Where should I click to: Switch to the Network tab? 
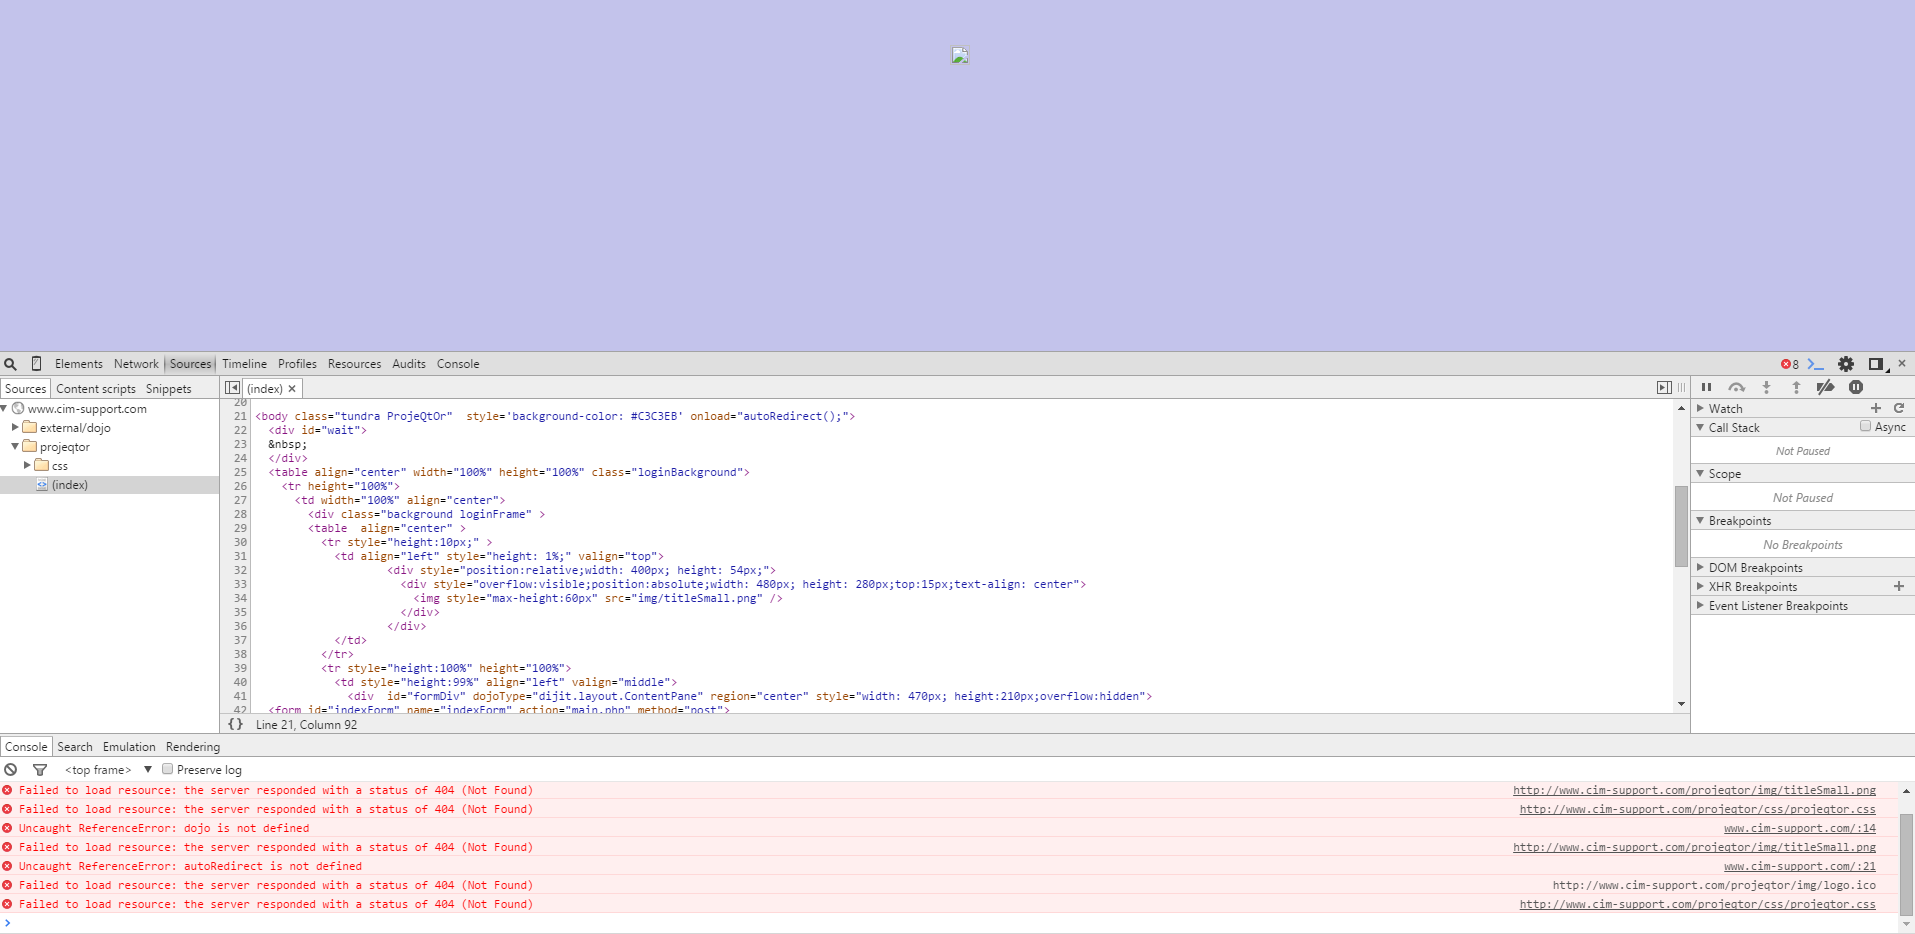coord(136,364)
